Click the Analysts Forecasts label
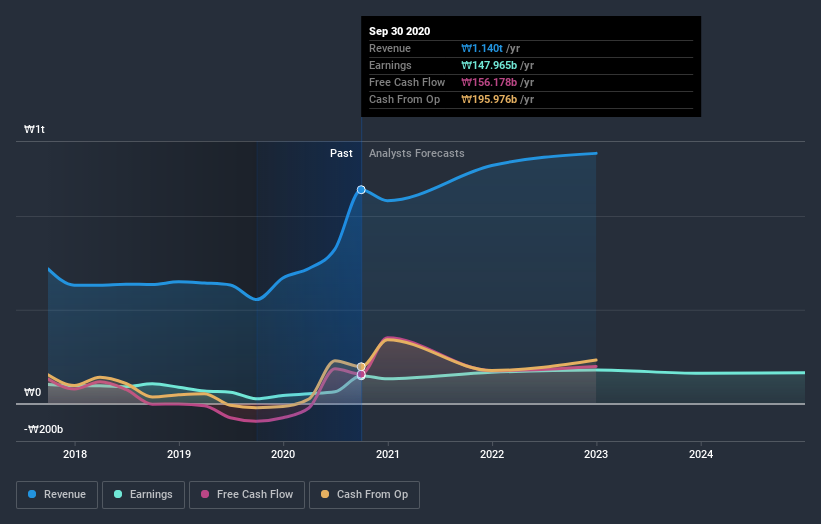 tap(417, 153)
